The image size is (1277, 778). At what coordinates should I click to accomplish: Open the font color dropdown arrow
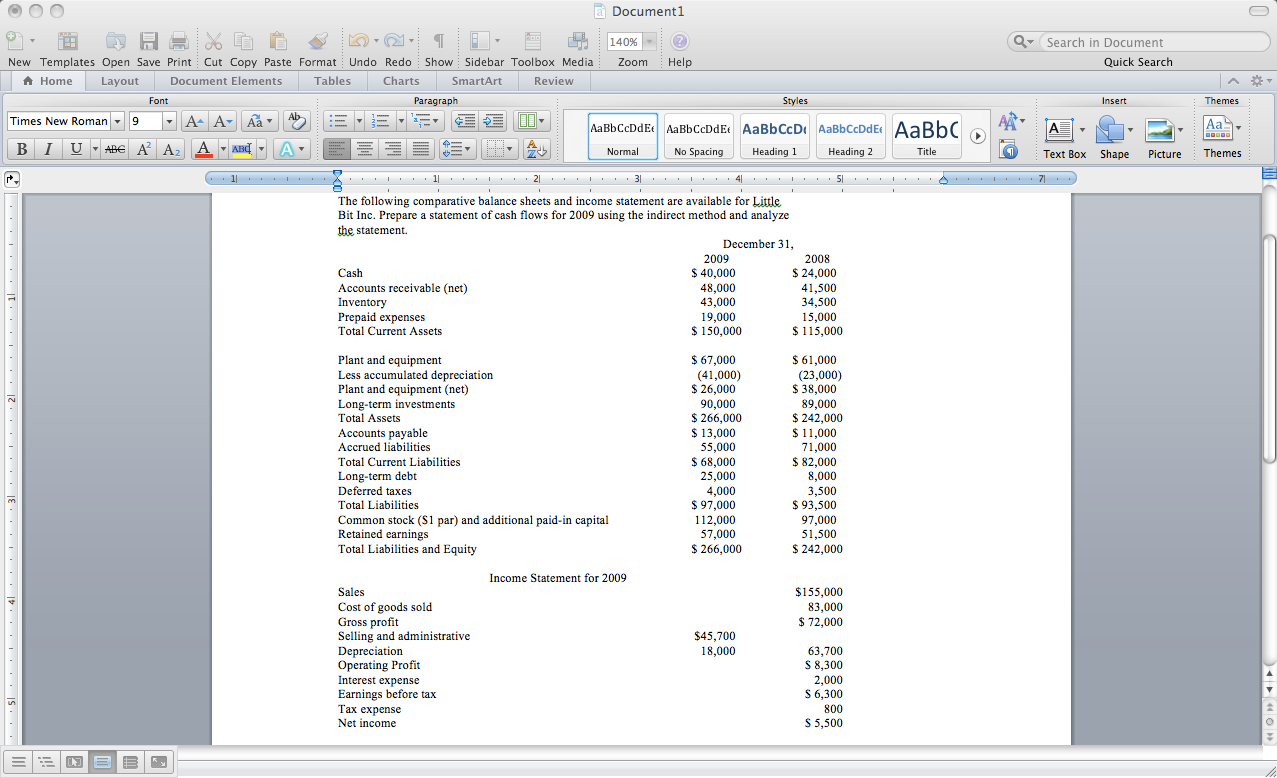[x=223, y=149]
